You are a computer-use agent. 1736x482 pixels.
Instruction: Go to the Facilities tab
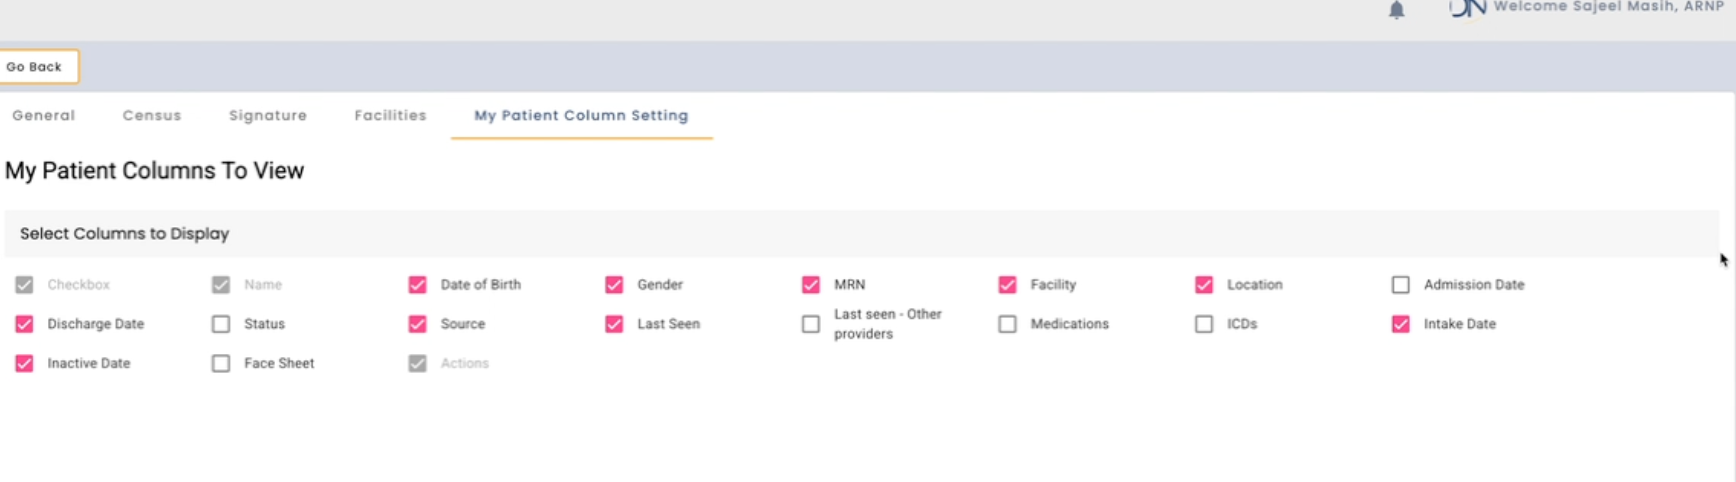(x=390, y=115)
